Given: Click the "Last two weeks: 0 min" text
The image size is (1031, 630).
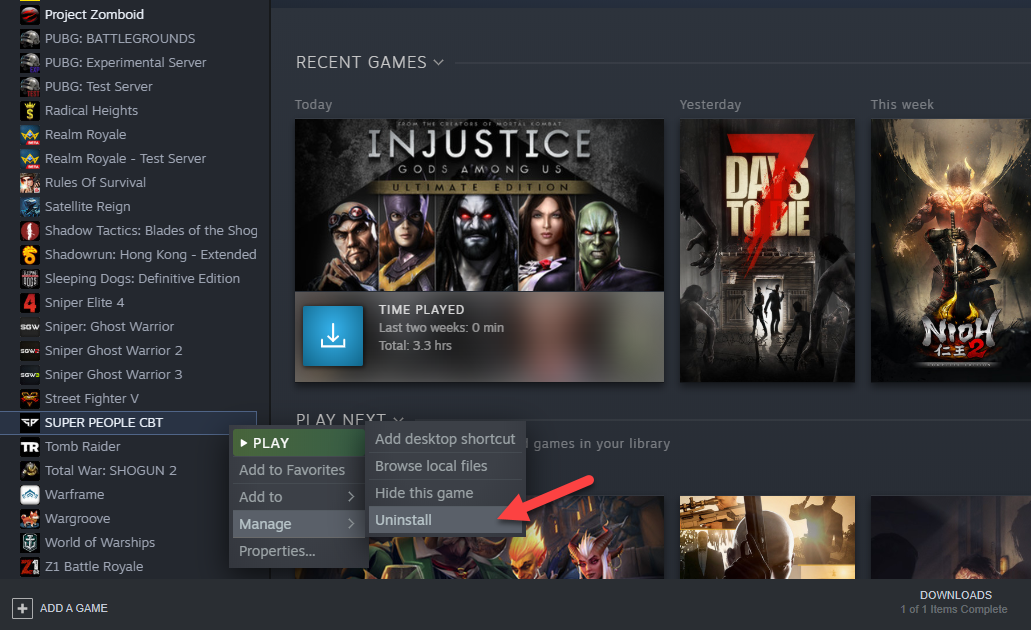Looking at the screenshot, I should point(441,327).
